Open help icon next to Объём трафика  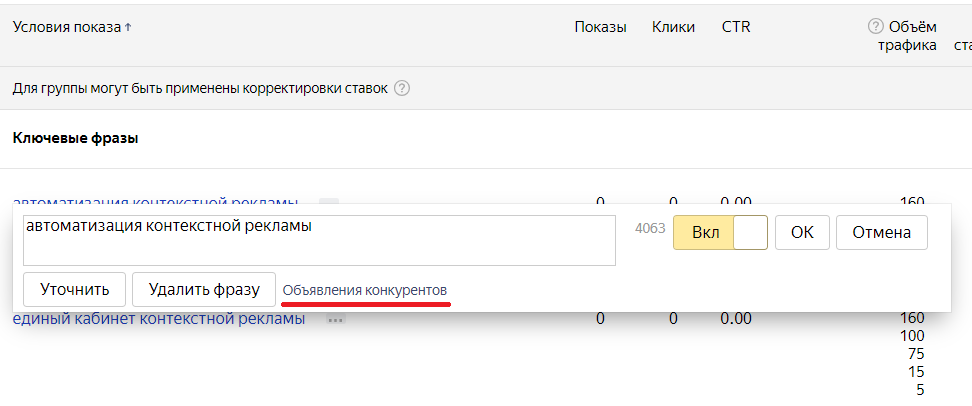(x=876, y=27)
